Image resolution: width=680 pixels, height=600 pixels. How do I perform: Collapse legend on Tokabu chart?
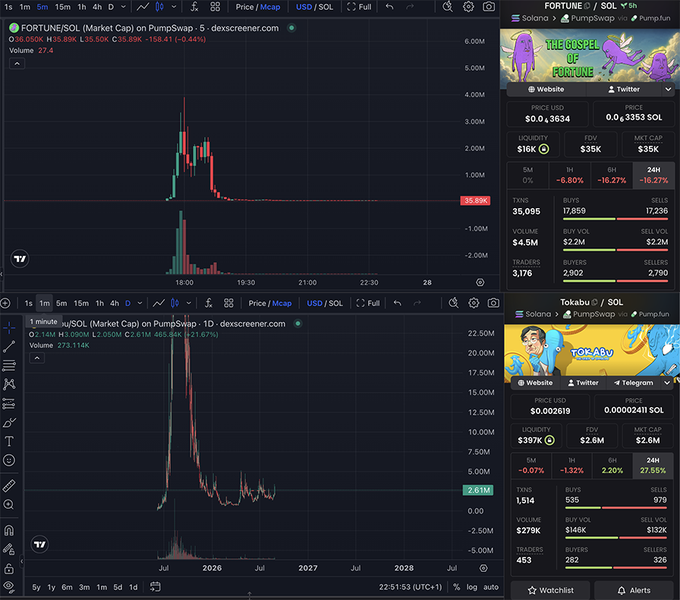(x=37, y=358)
